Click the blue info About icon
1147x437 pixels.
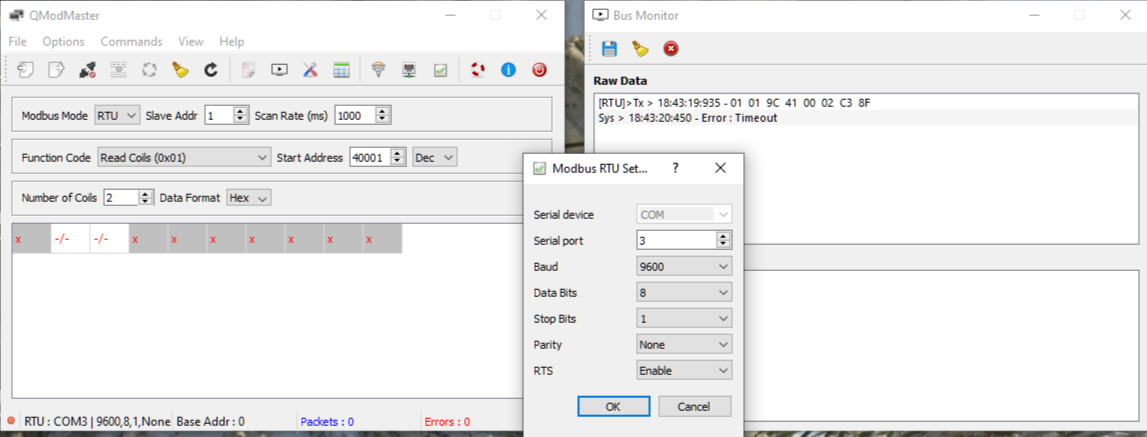[508, 70]
